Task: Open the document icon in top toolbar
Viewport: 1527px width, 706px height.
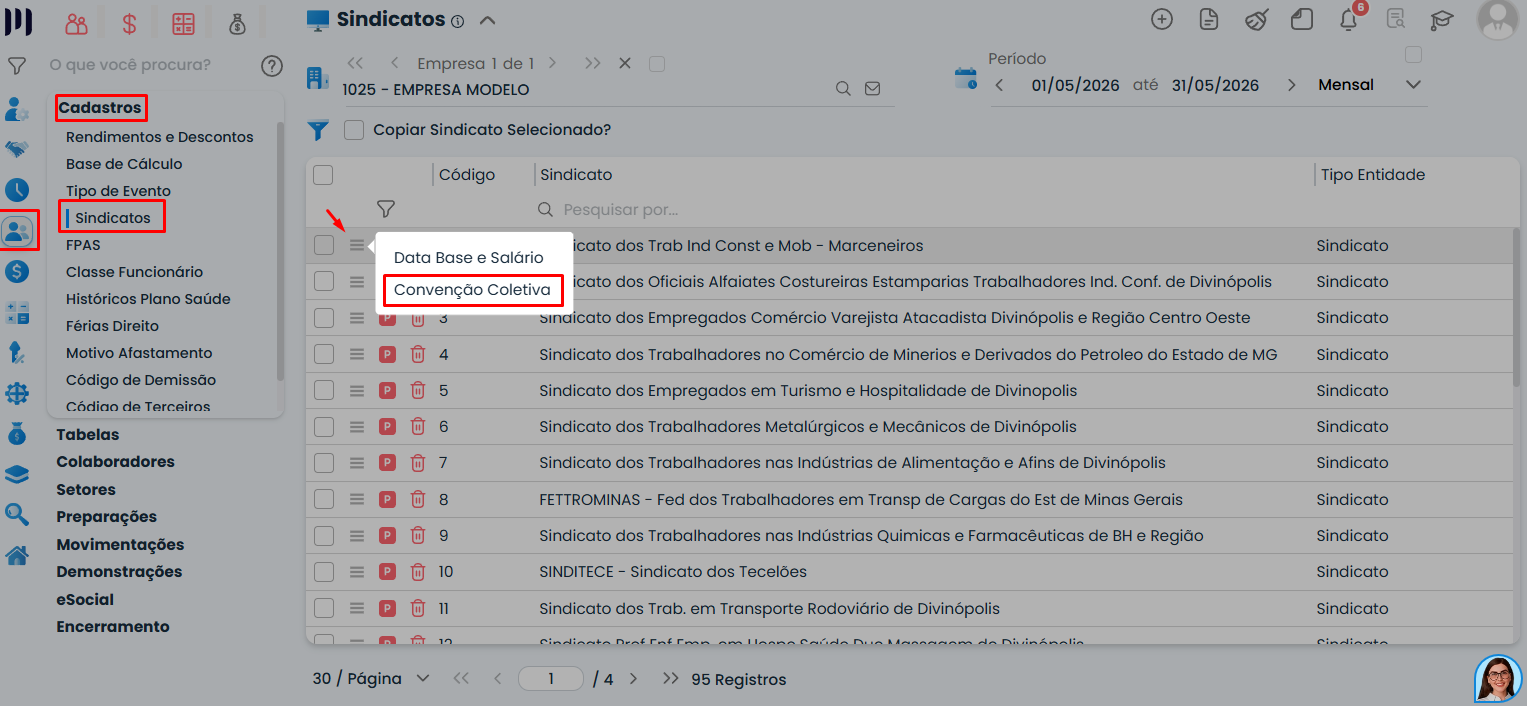Action: 1209,19
